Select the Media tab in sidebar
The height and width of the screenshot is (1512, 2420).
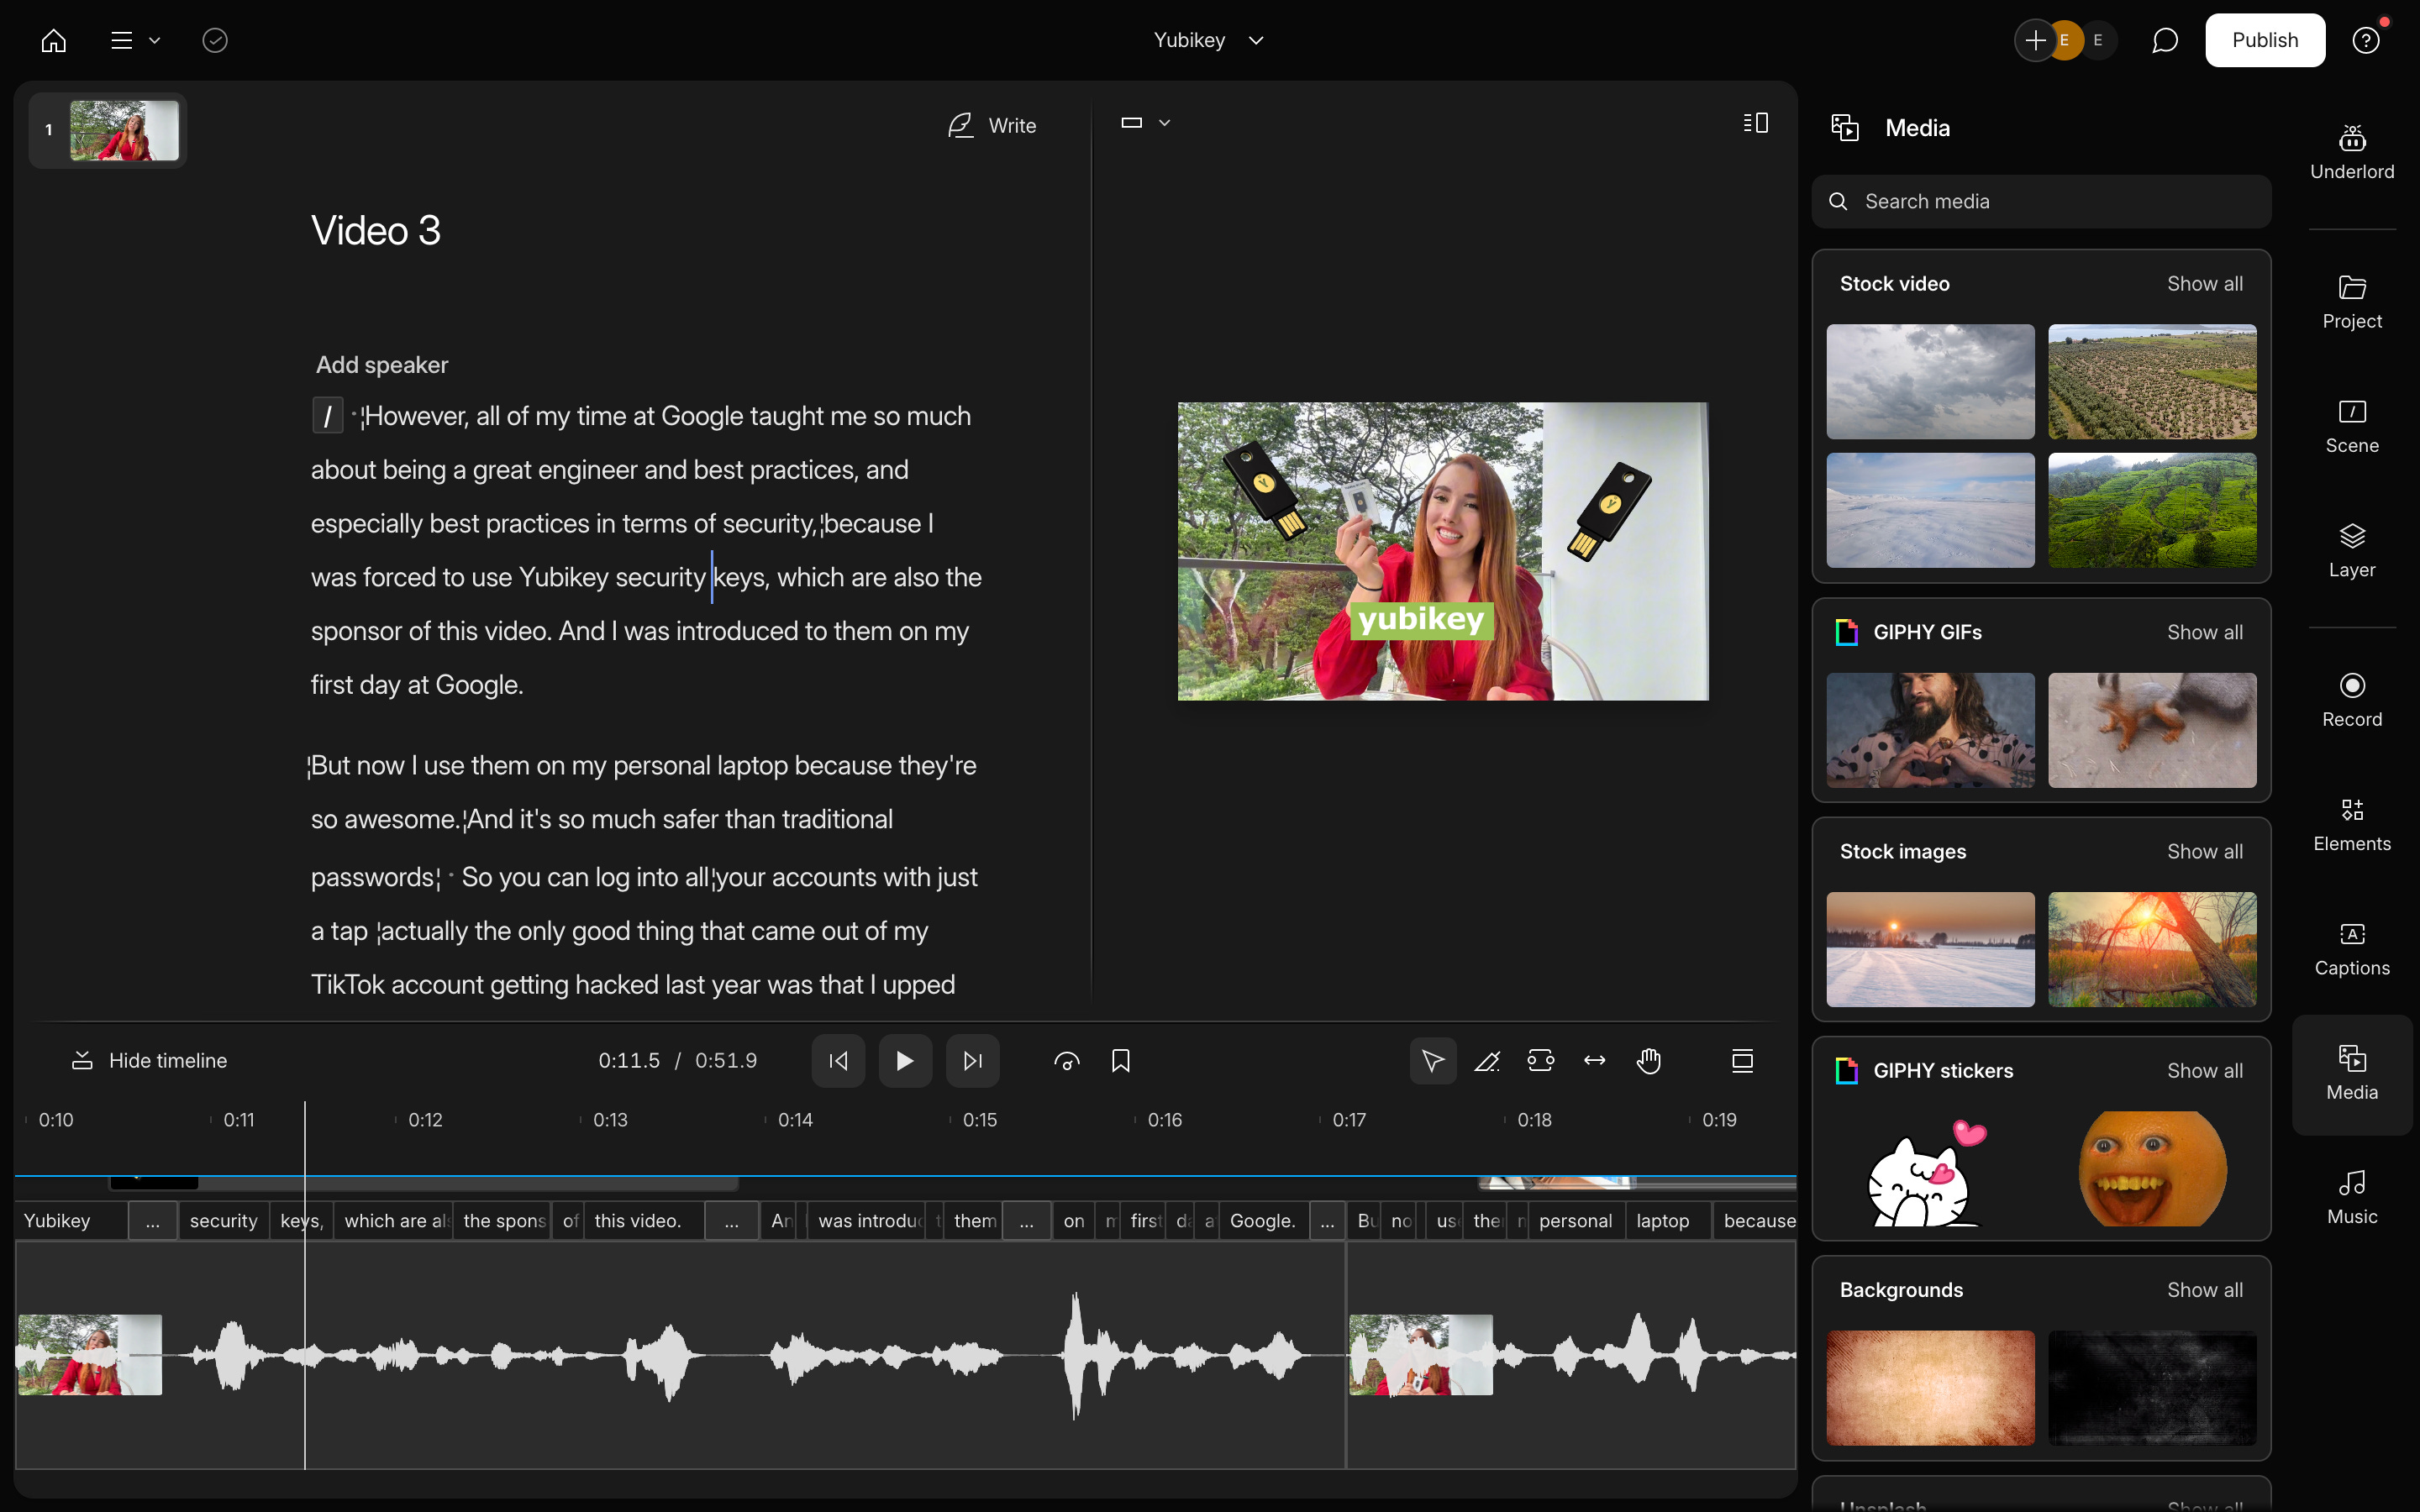click(2352, 1074)
